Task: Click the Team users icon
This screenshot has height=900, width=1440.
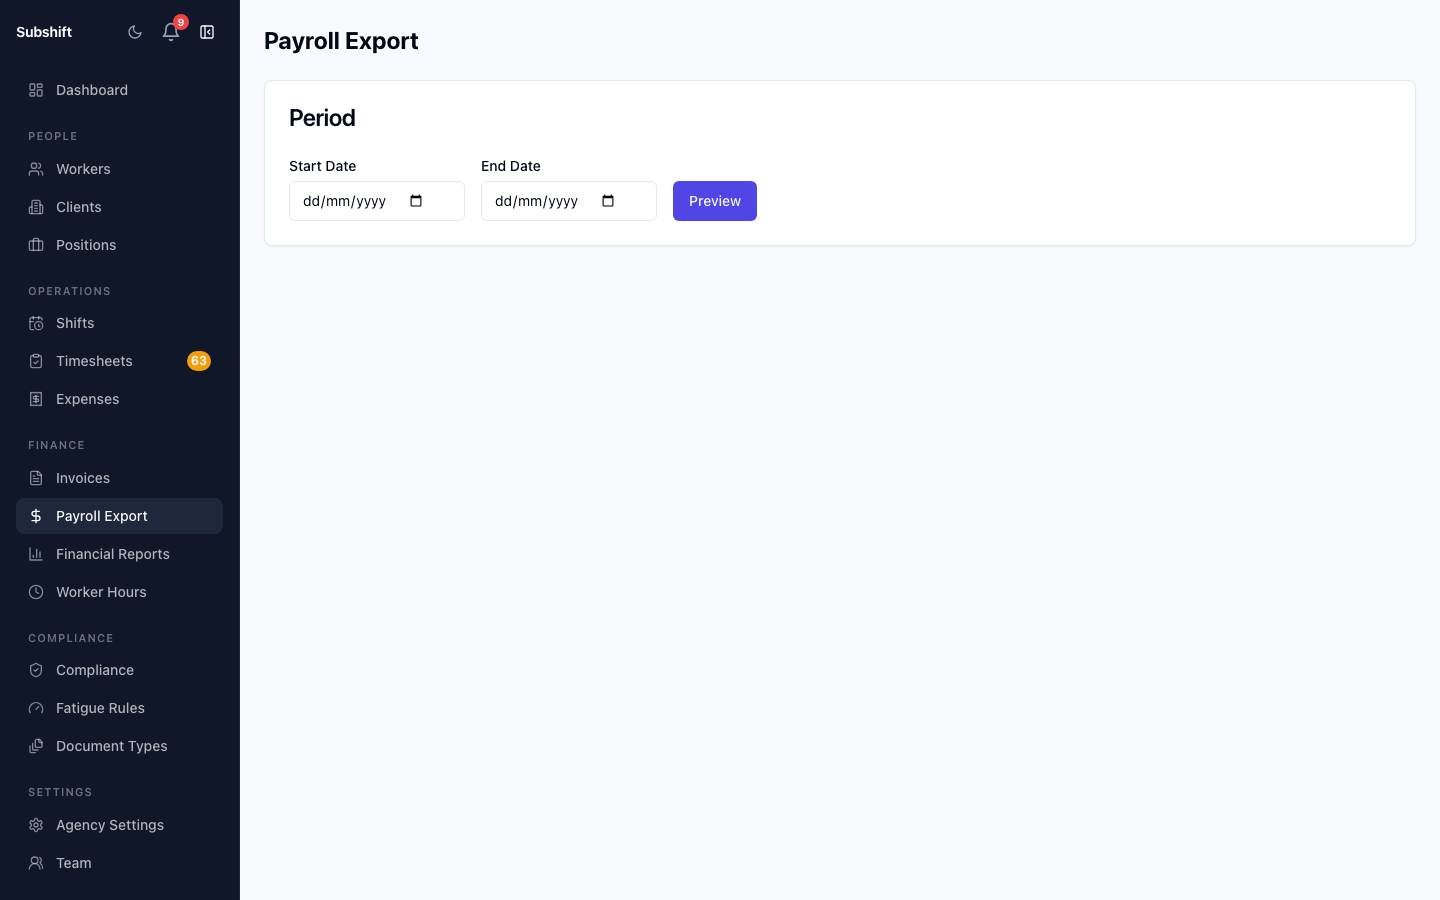Action: pyautogui.click(x=36, y=863)
